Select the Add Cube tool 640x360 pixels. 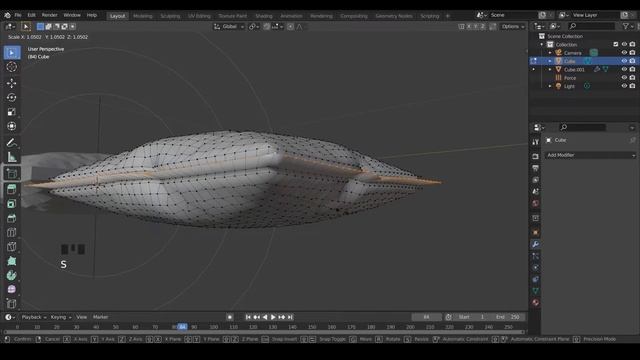[12, 173]
